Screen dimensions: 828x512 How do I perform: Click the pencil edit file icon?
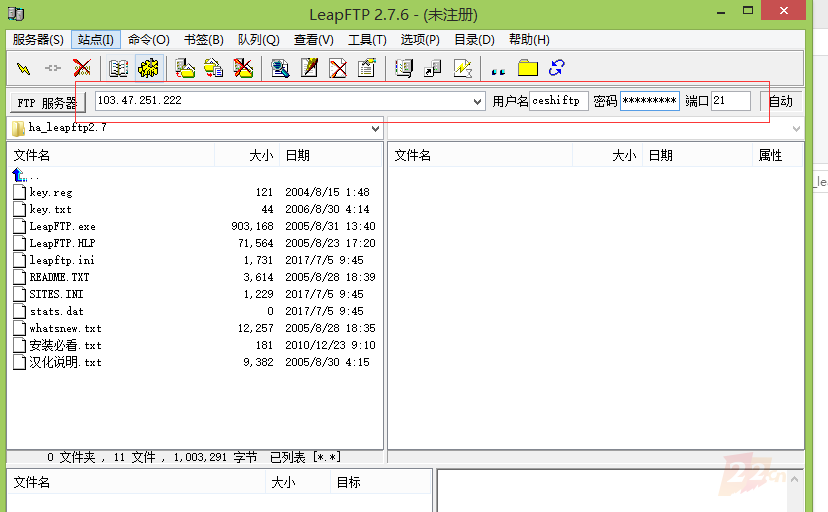point(309,68)
